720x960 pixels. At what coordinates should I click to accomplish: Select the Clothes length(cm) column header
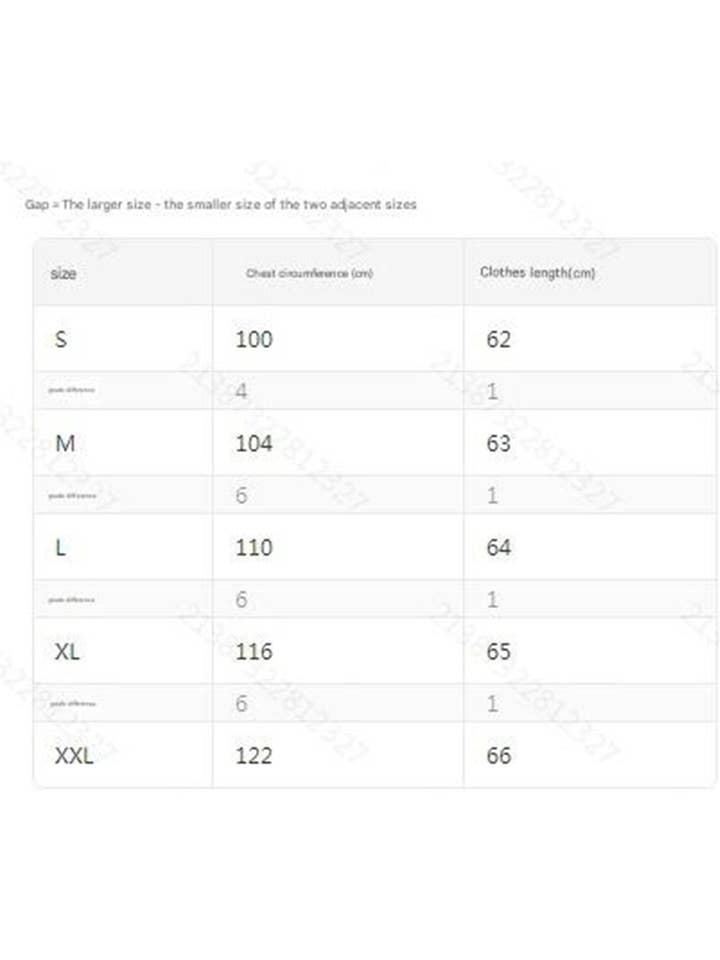[x=537, y=272]
